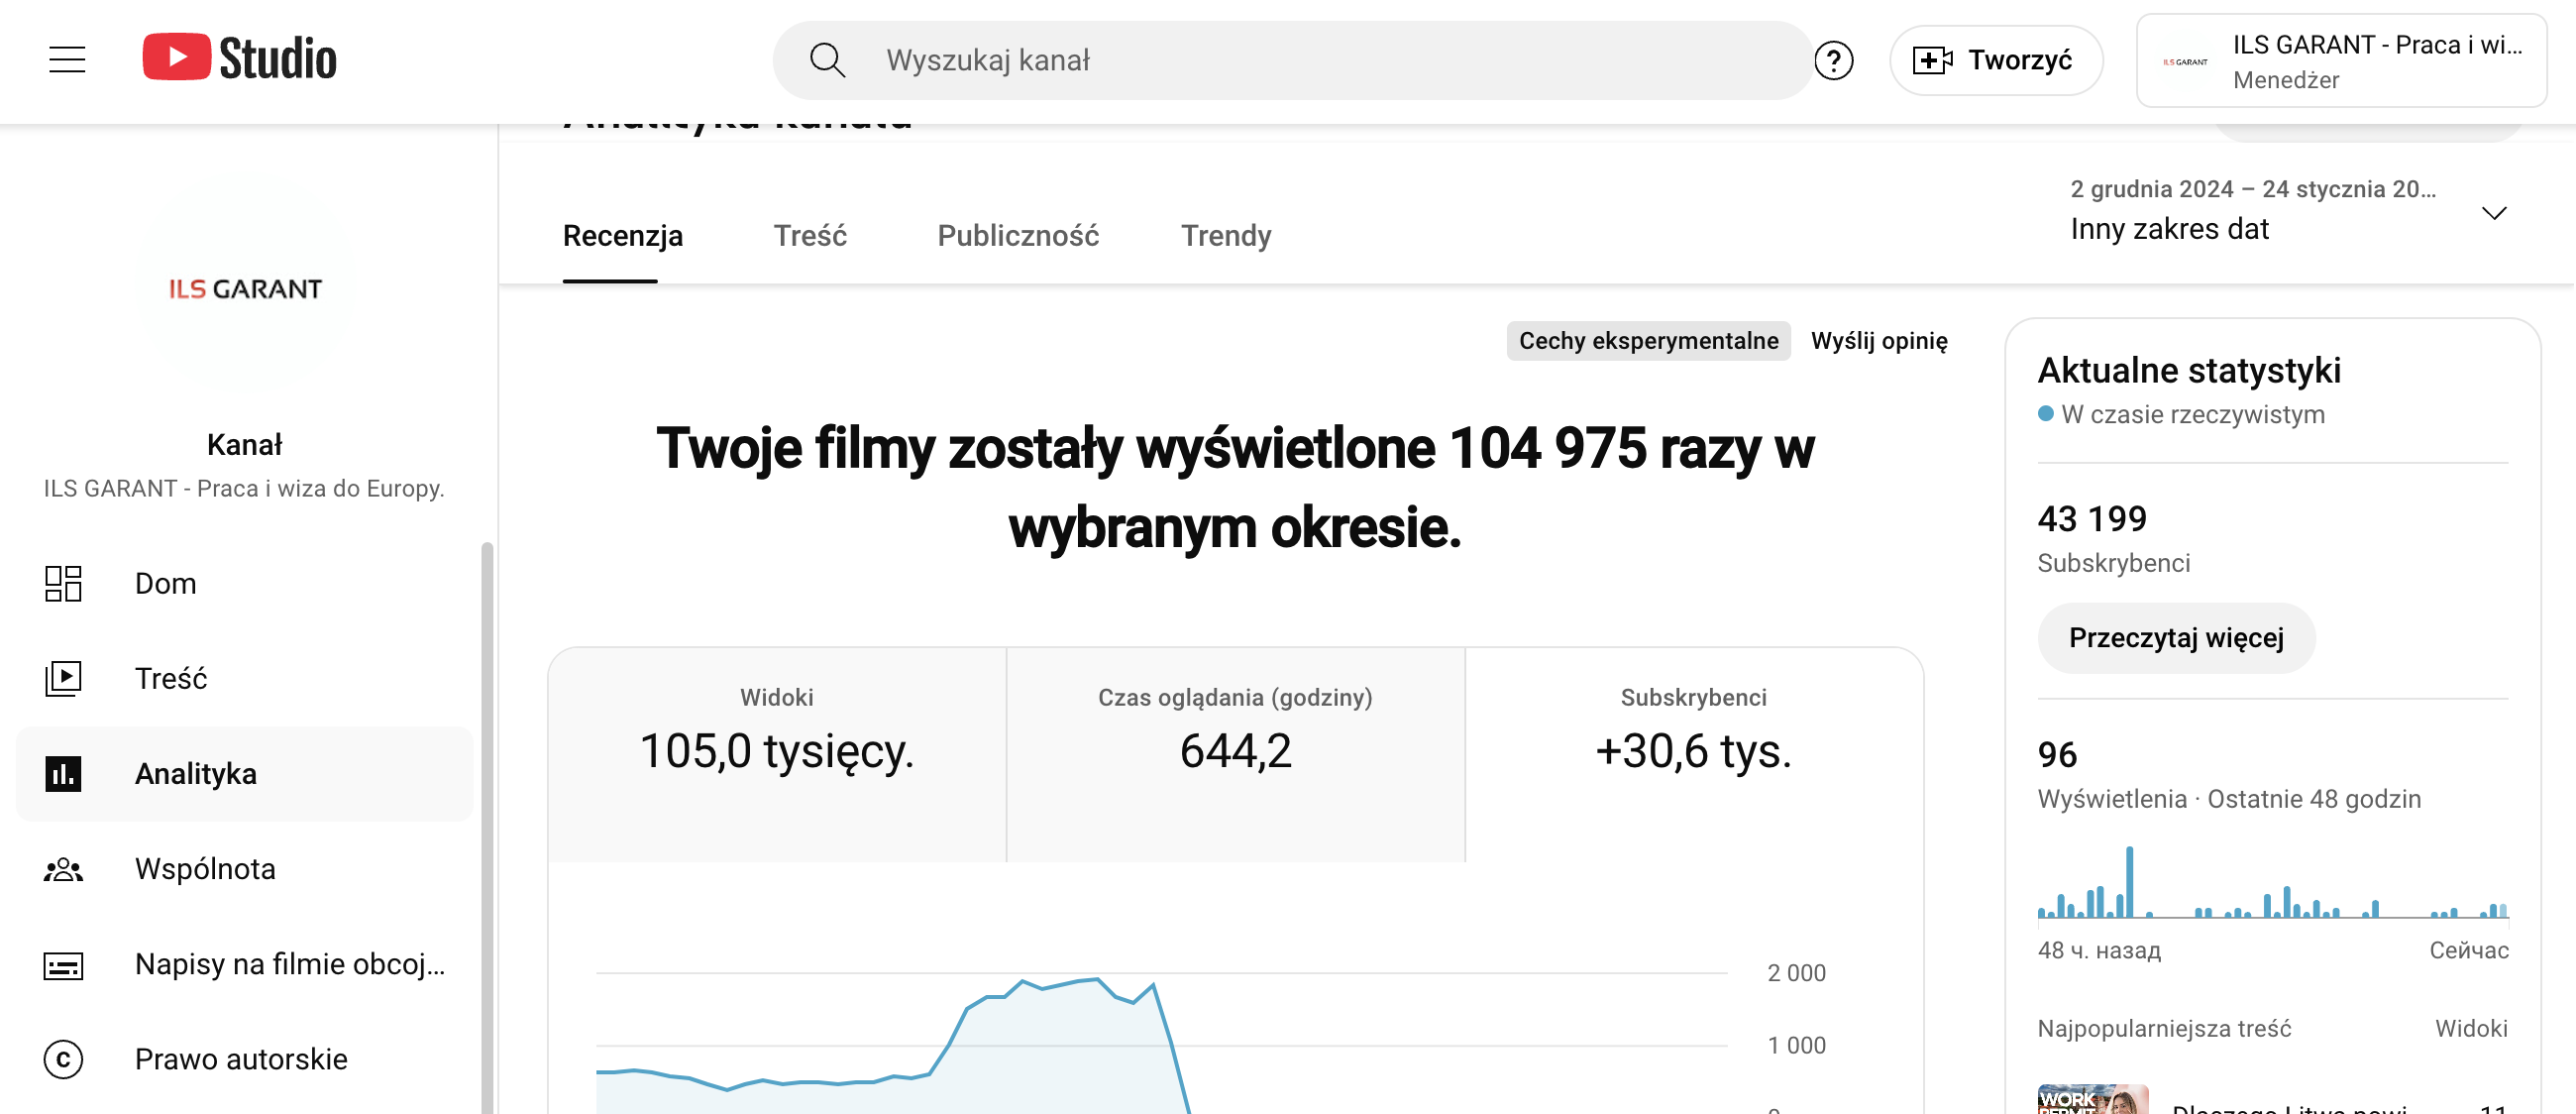2576x1114 pixels.
Task: Click the Tworzyć create button
Action: click(1995, 60)
